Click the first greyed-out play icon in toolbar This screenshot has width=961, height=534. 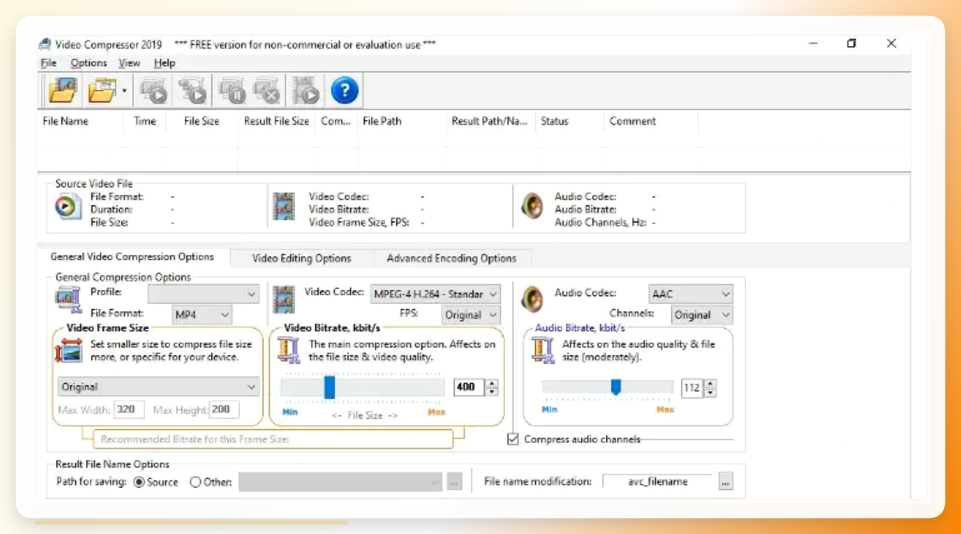coord(153,91)
